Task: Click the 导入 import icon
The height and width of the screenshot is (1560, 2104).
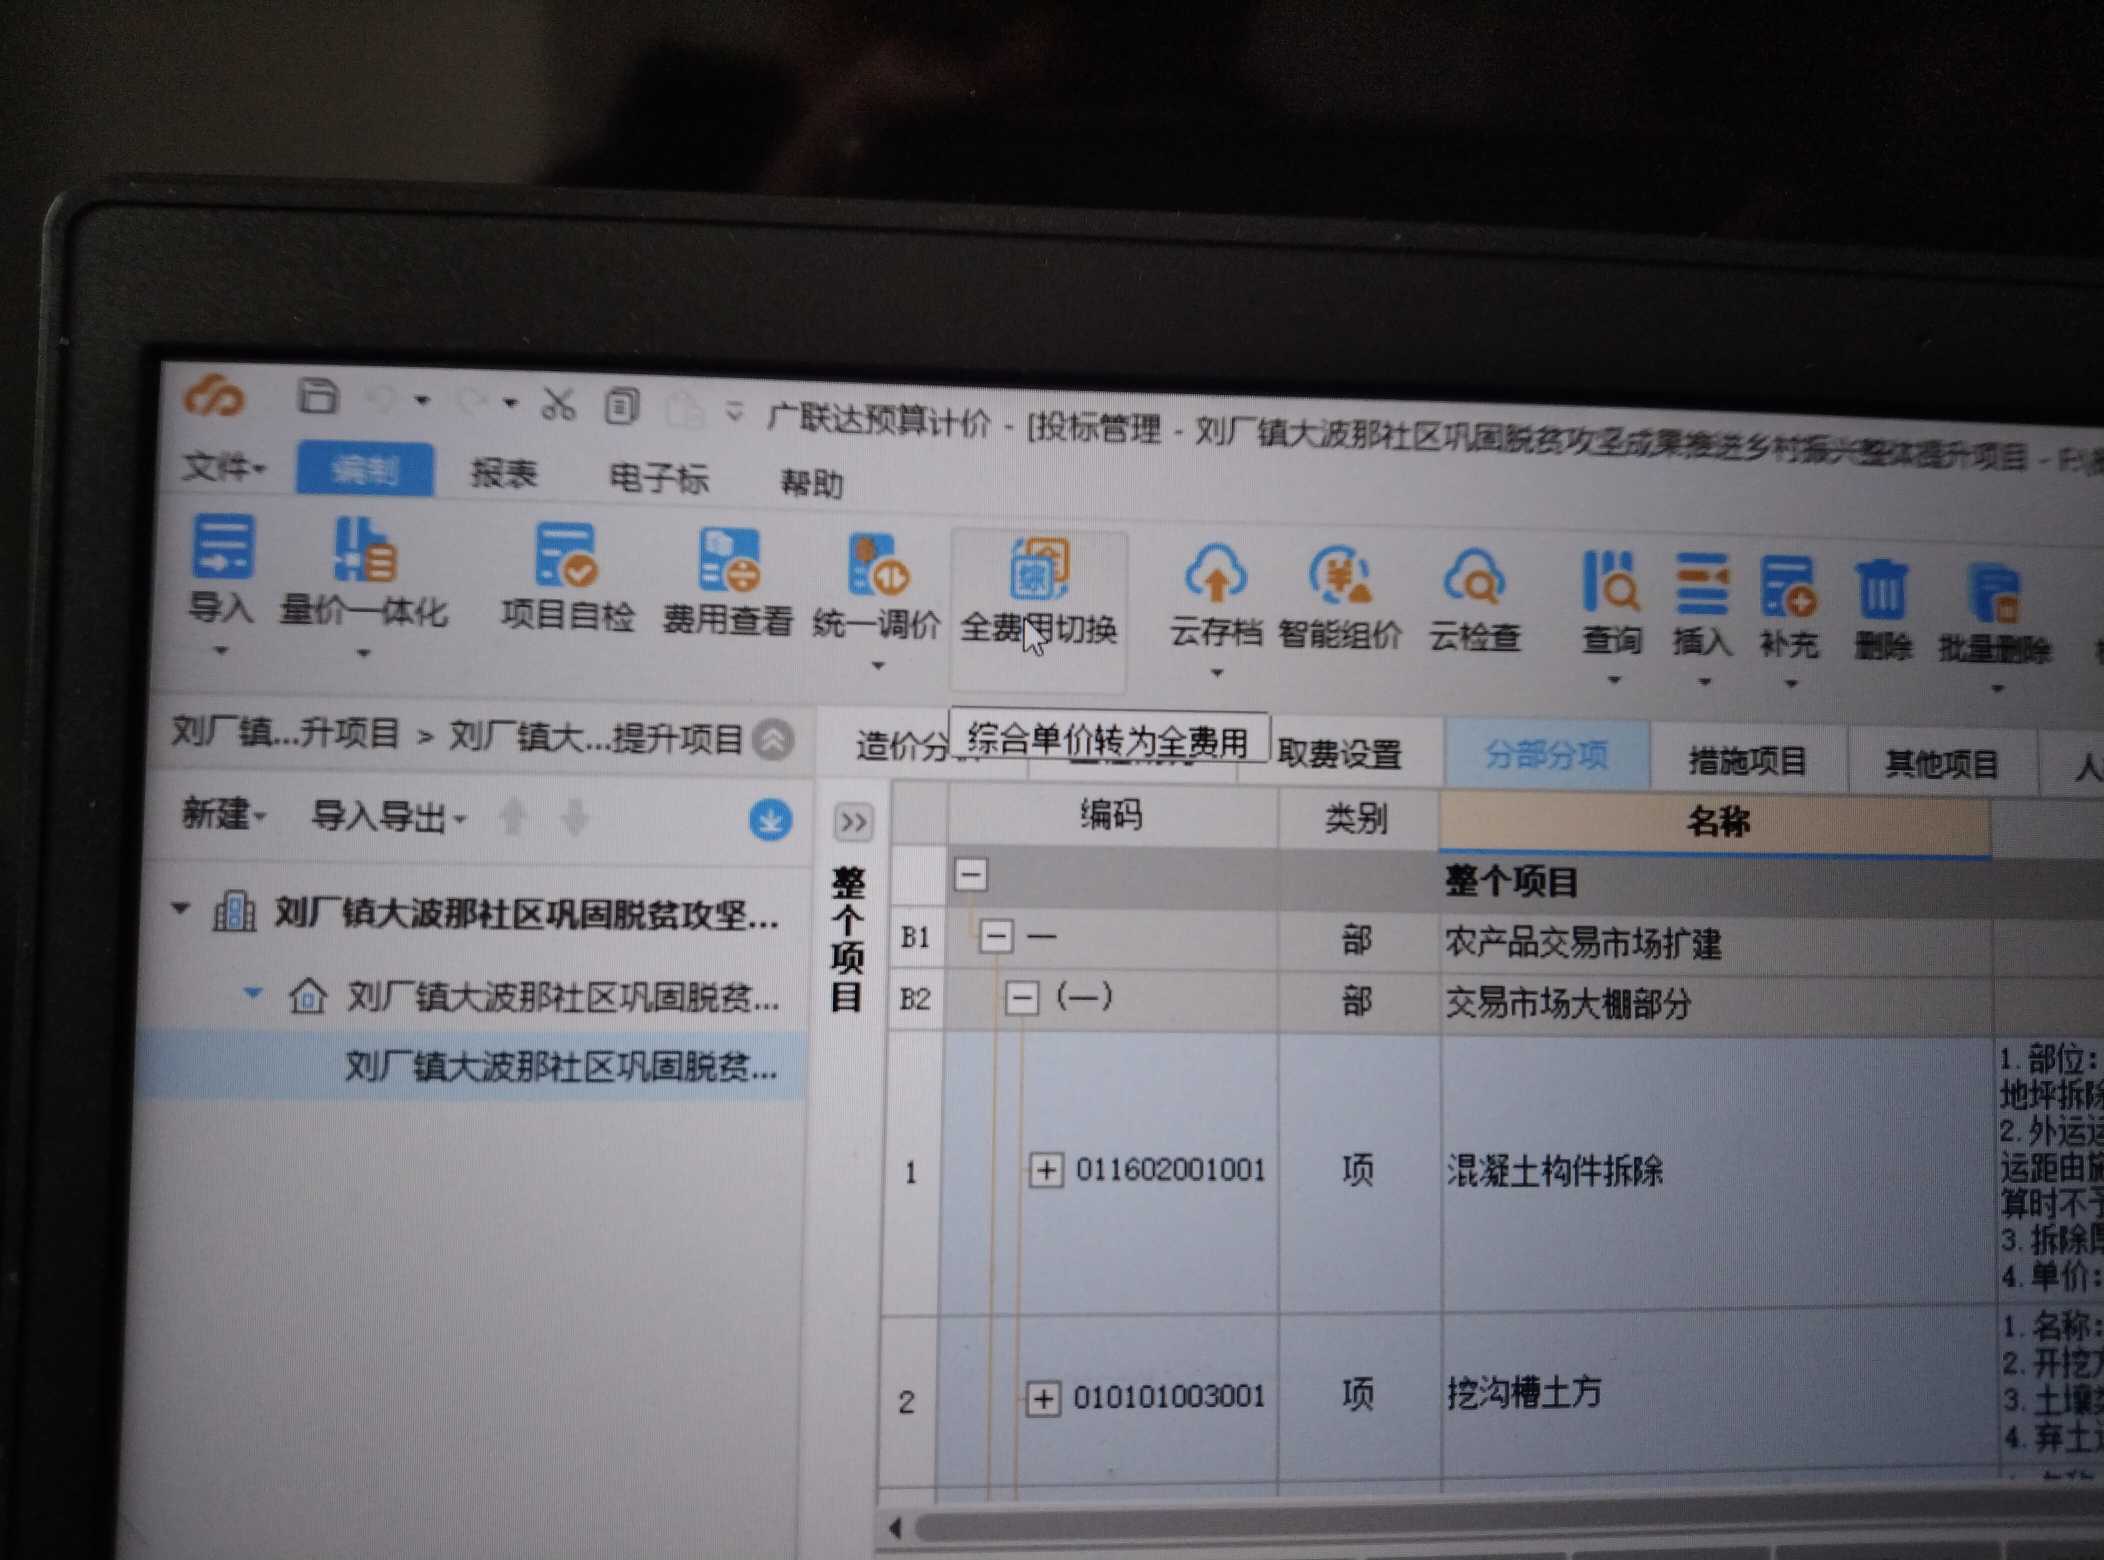Action: pyautogui.click(x=222, y=548)
